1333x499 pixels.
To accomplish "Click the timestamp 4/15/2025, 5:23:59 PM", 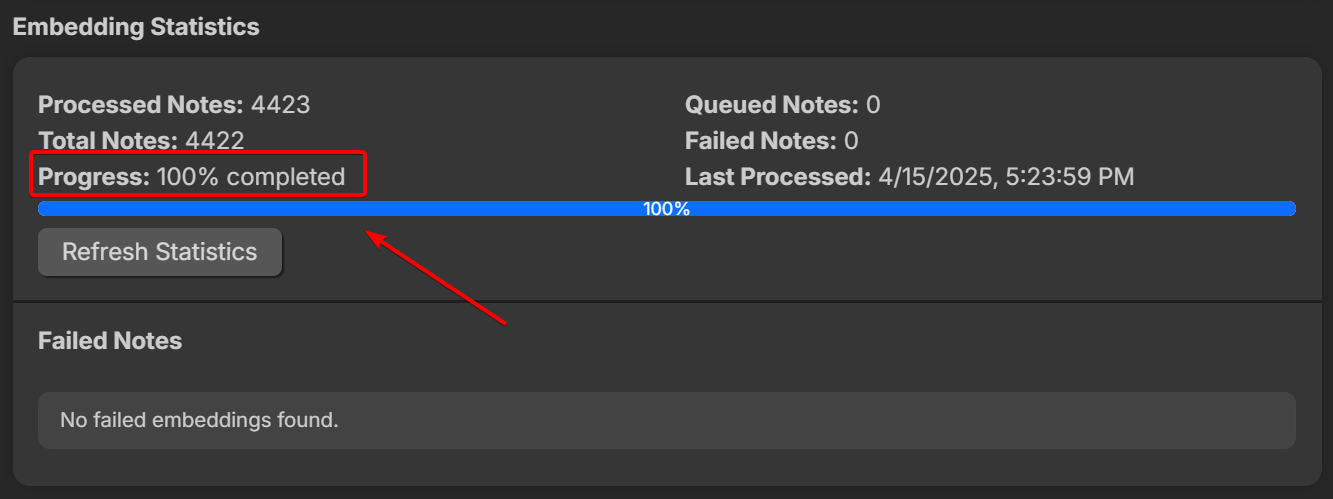I will point(1006,177).
